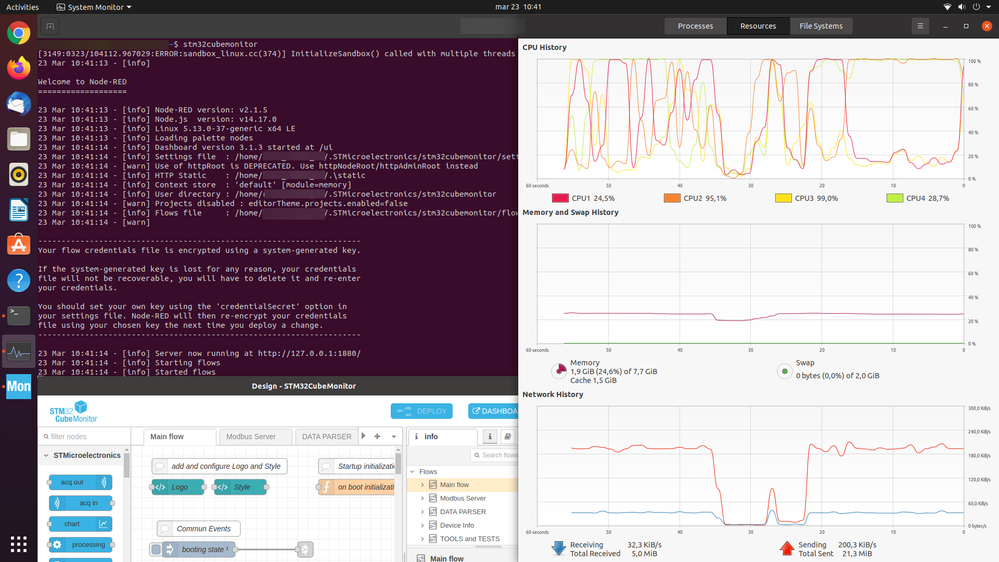The image size is (999, 562).
Task: Open System Monitor app menu in top bar
Action: click(x=94, y=7)
